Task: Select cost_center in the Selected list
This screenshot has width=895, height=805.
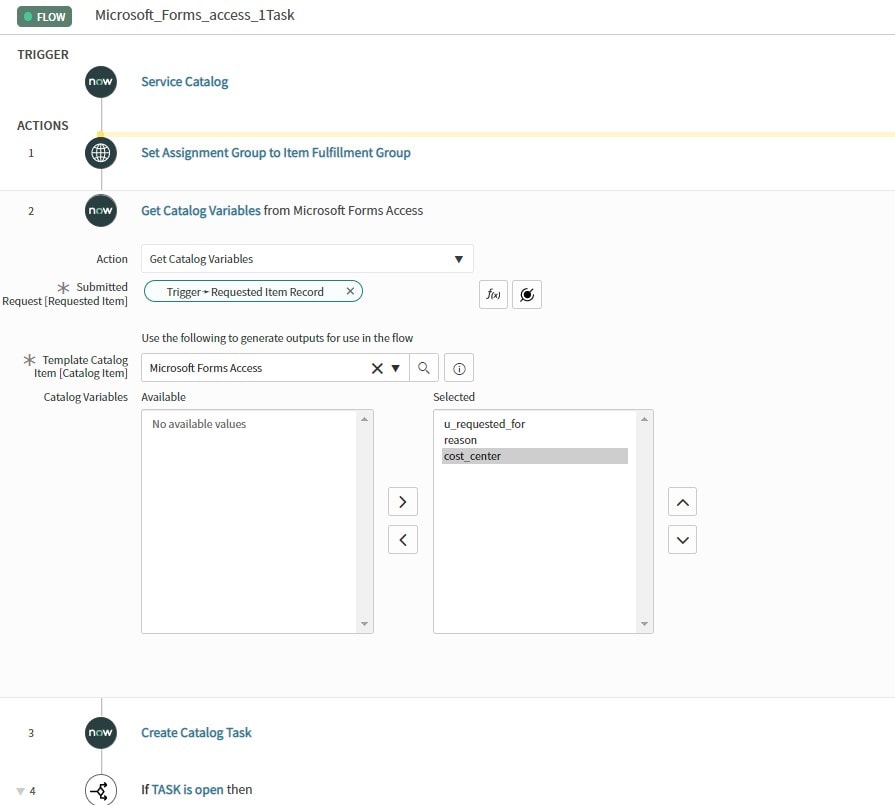Action: click(535, 456)
